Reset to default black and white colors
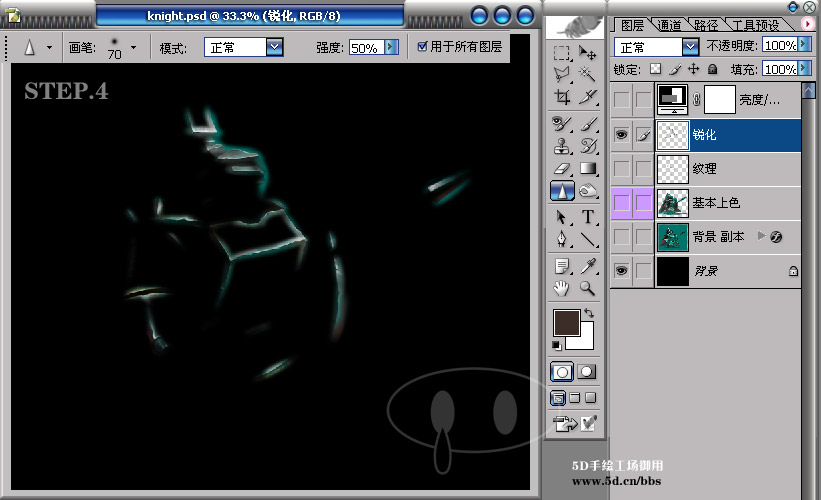 (557, 346)
